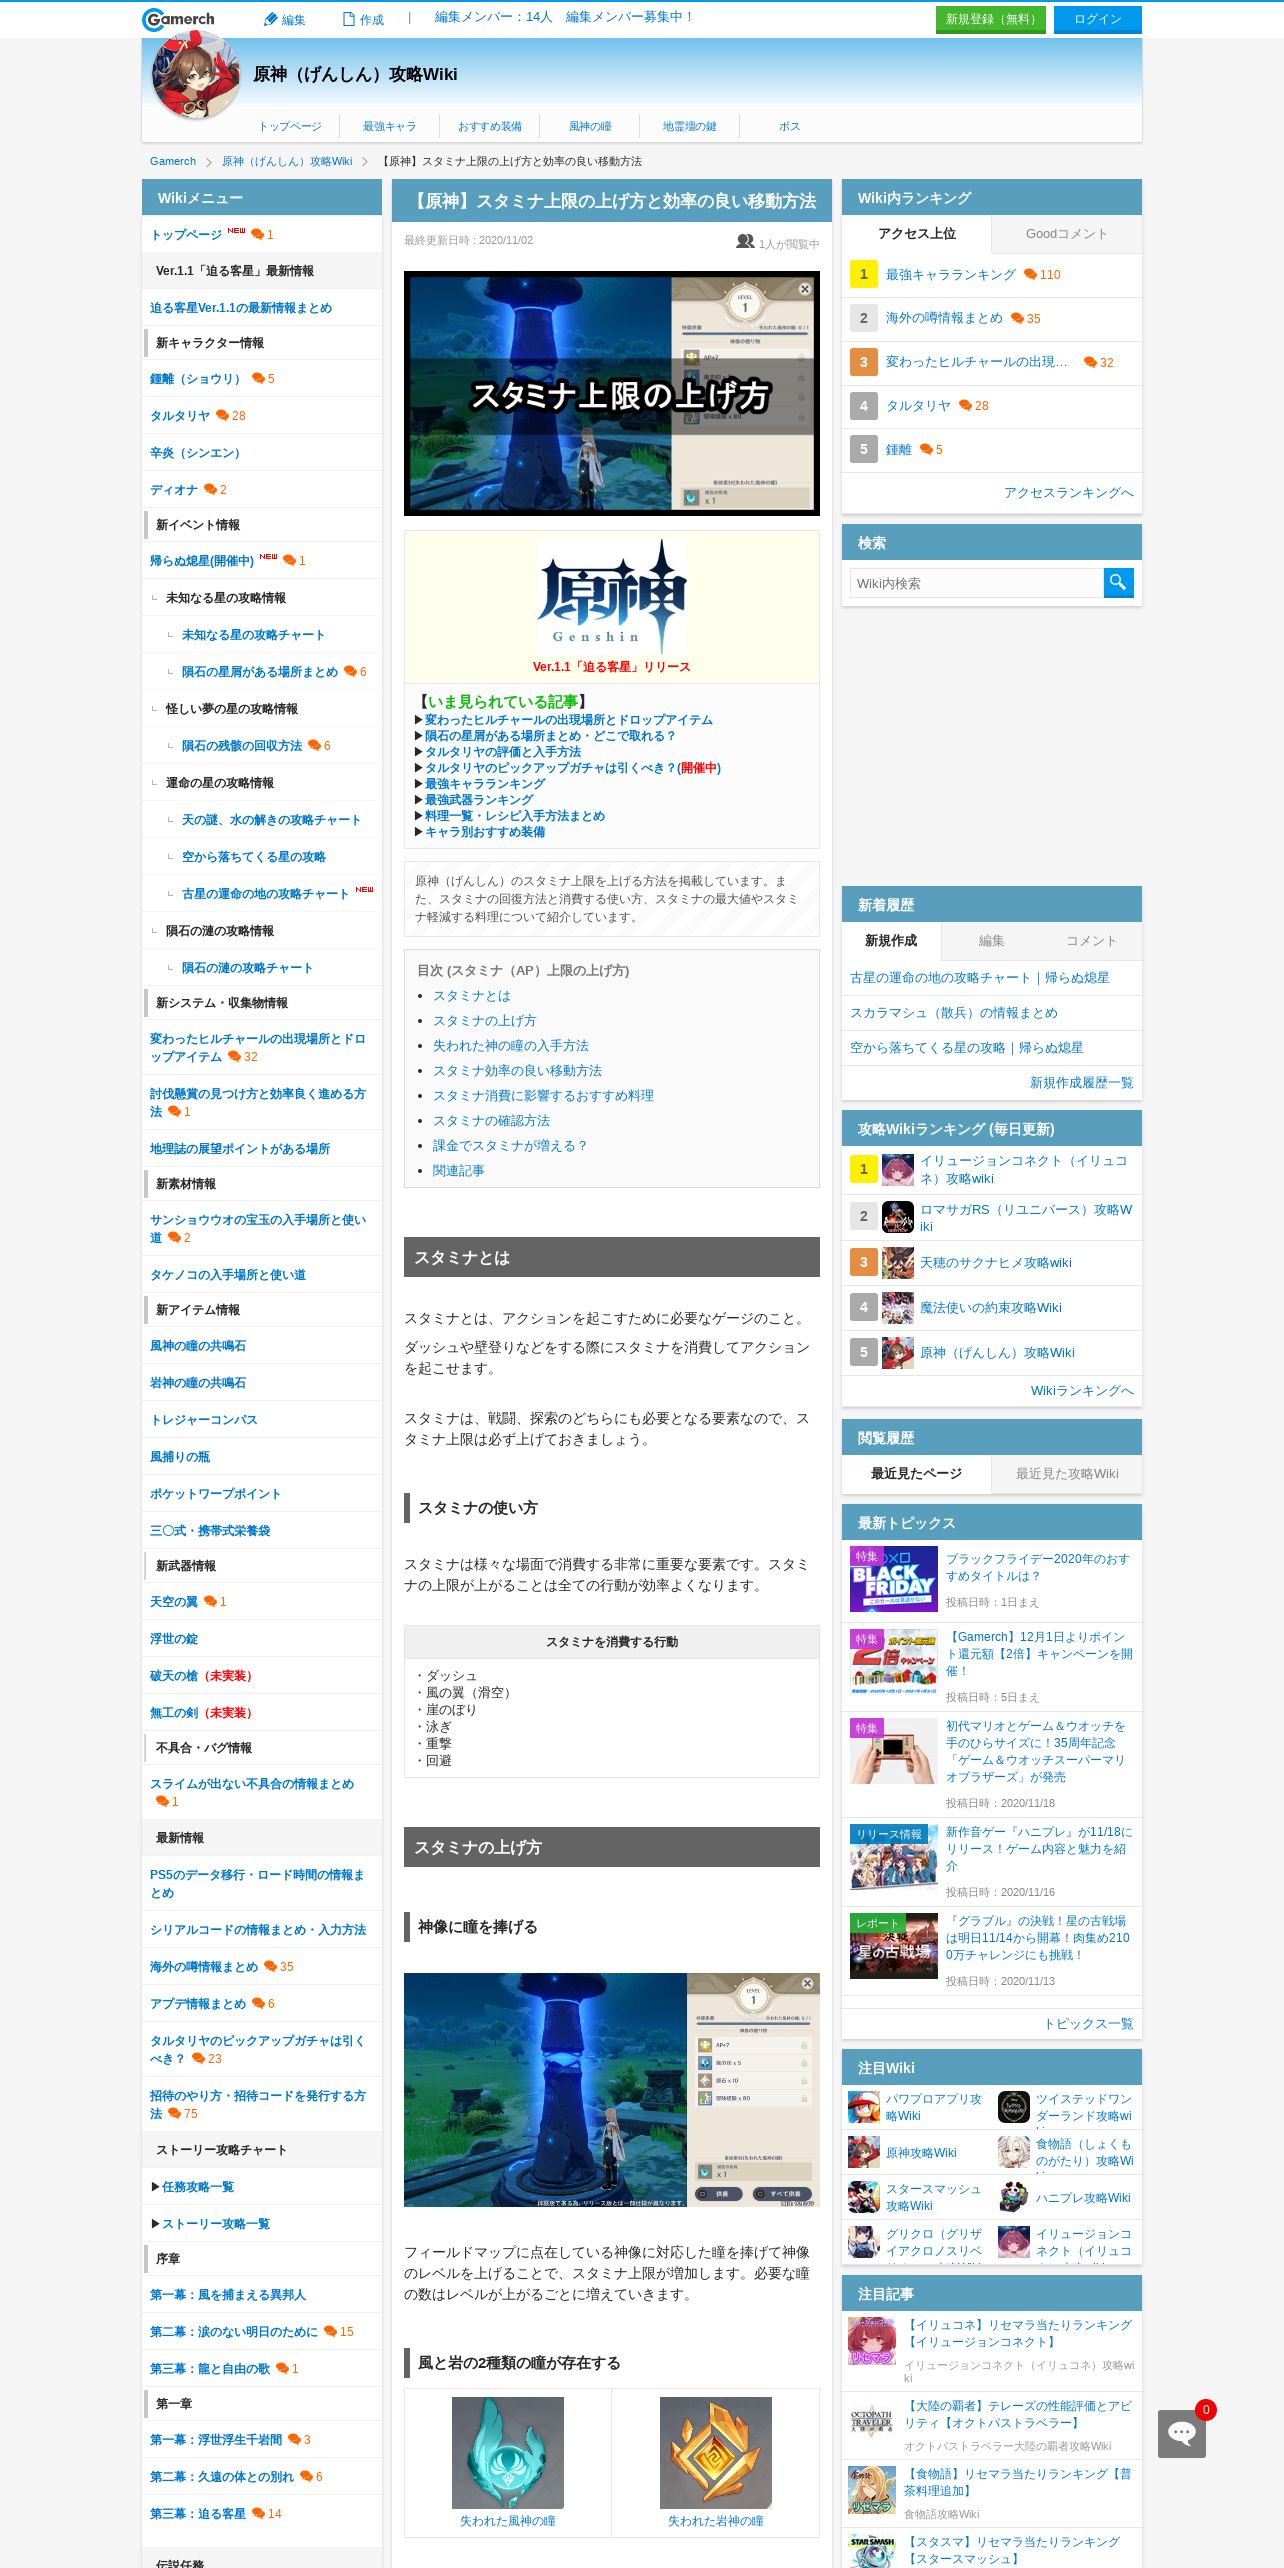The image size is (1284, 2568).
Task: Open 鍾離（ショウリ）sidebar link
Action: (198, 379)
